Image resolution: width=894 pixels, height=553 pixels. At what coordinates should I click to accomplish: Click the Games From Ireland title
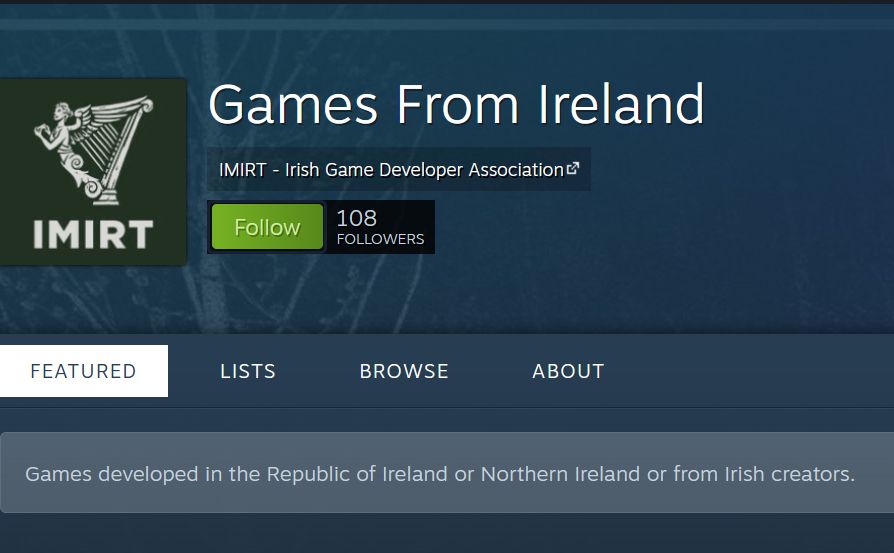(456, 104)
